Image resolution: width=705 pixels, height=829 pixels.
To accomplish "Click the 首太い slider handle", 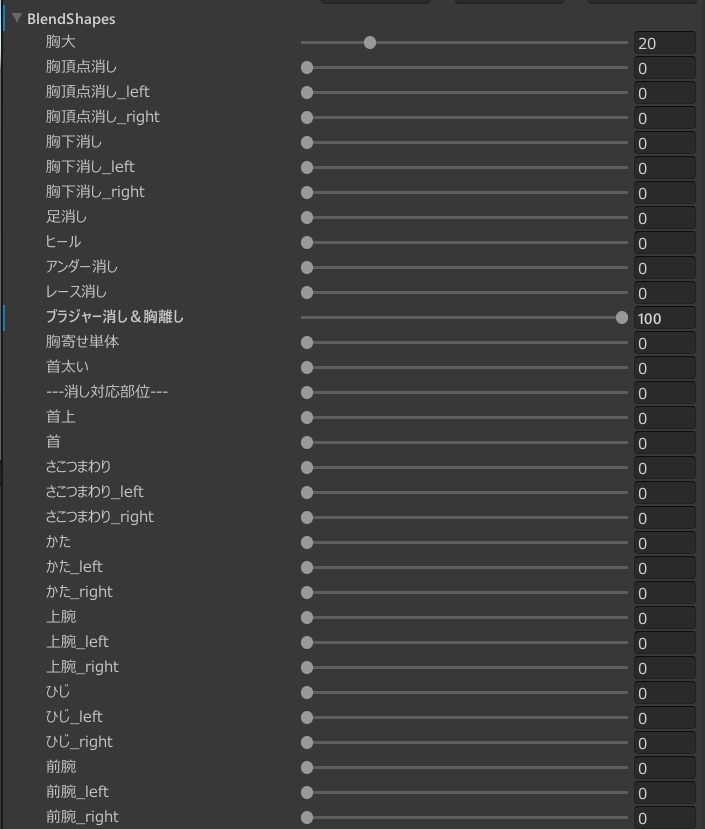I will point(307,368).
